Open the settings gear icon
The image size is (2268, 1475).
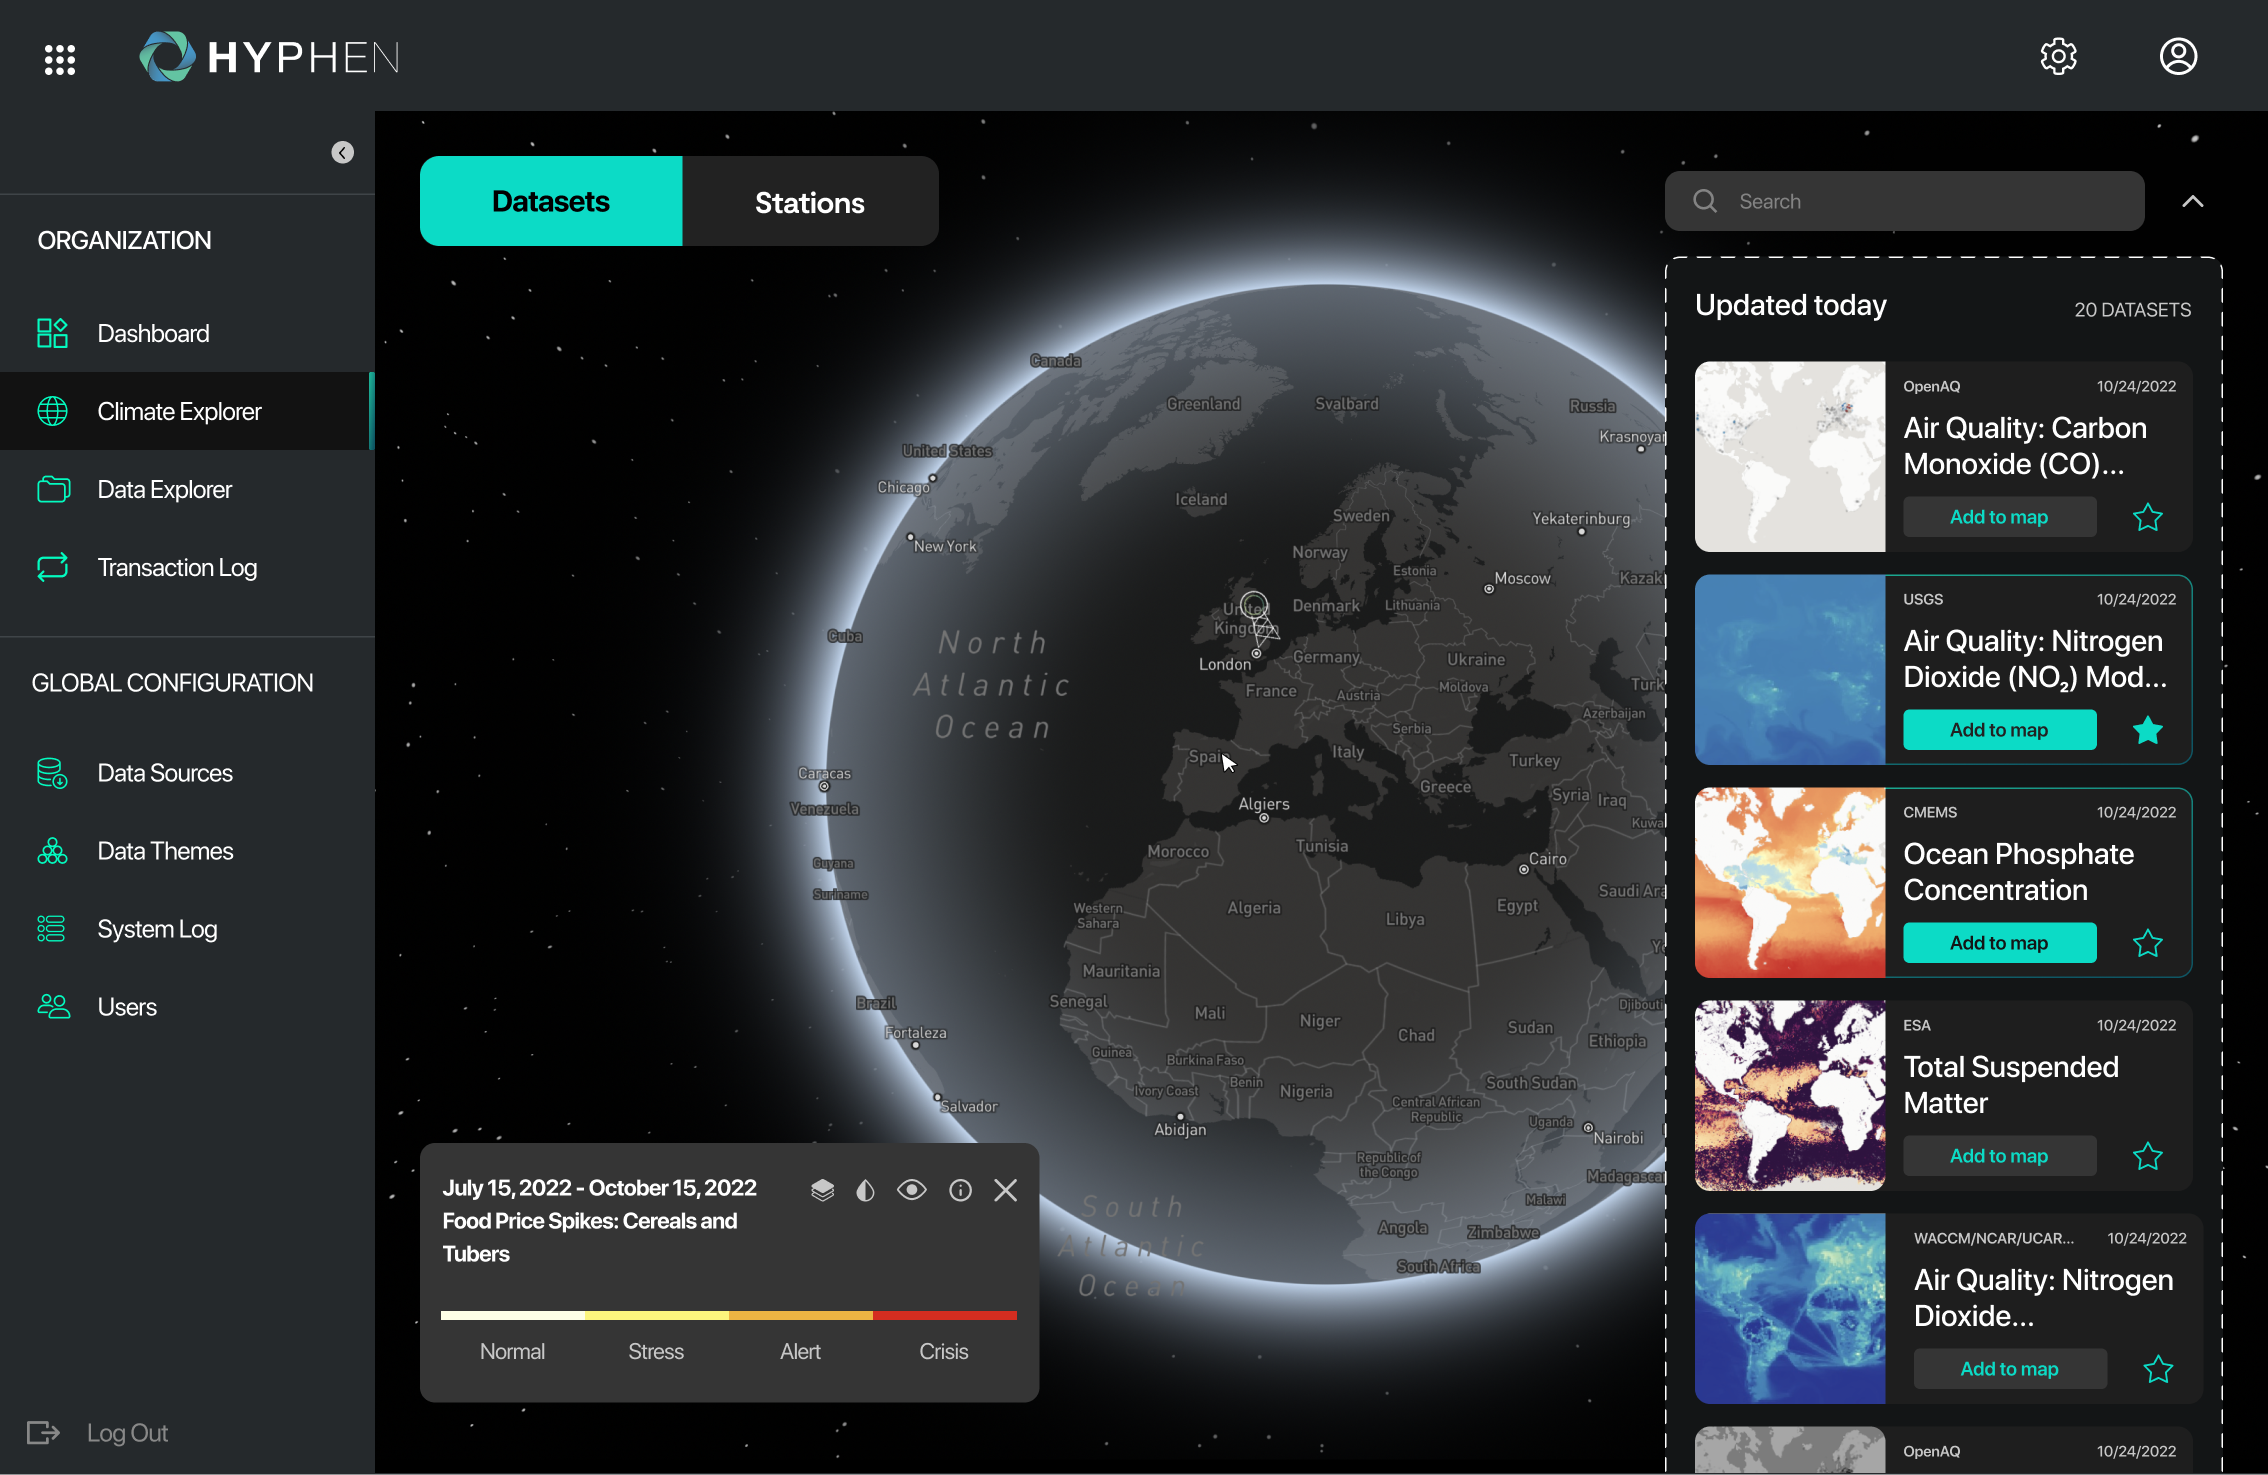(2058, 57)
